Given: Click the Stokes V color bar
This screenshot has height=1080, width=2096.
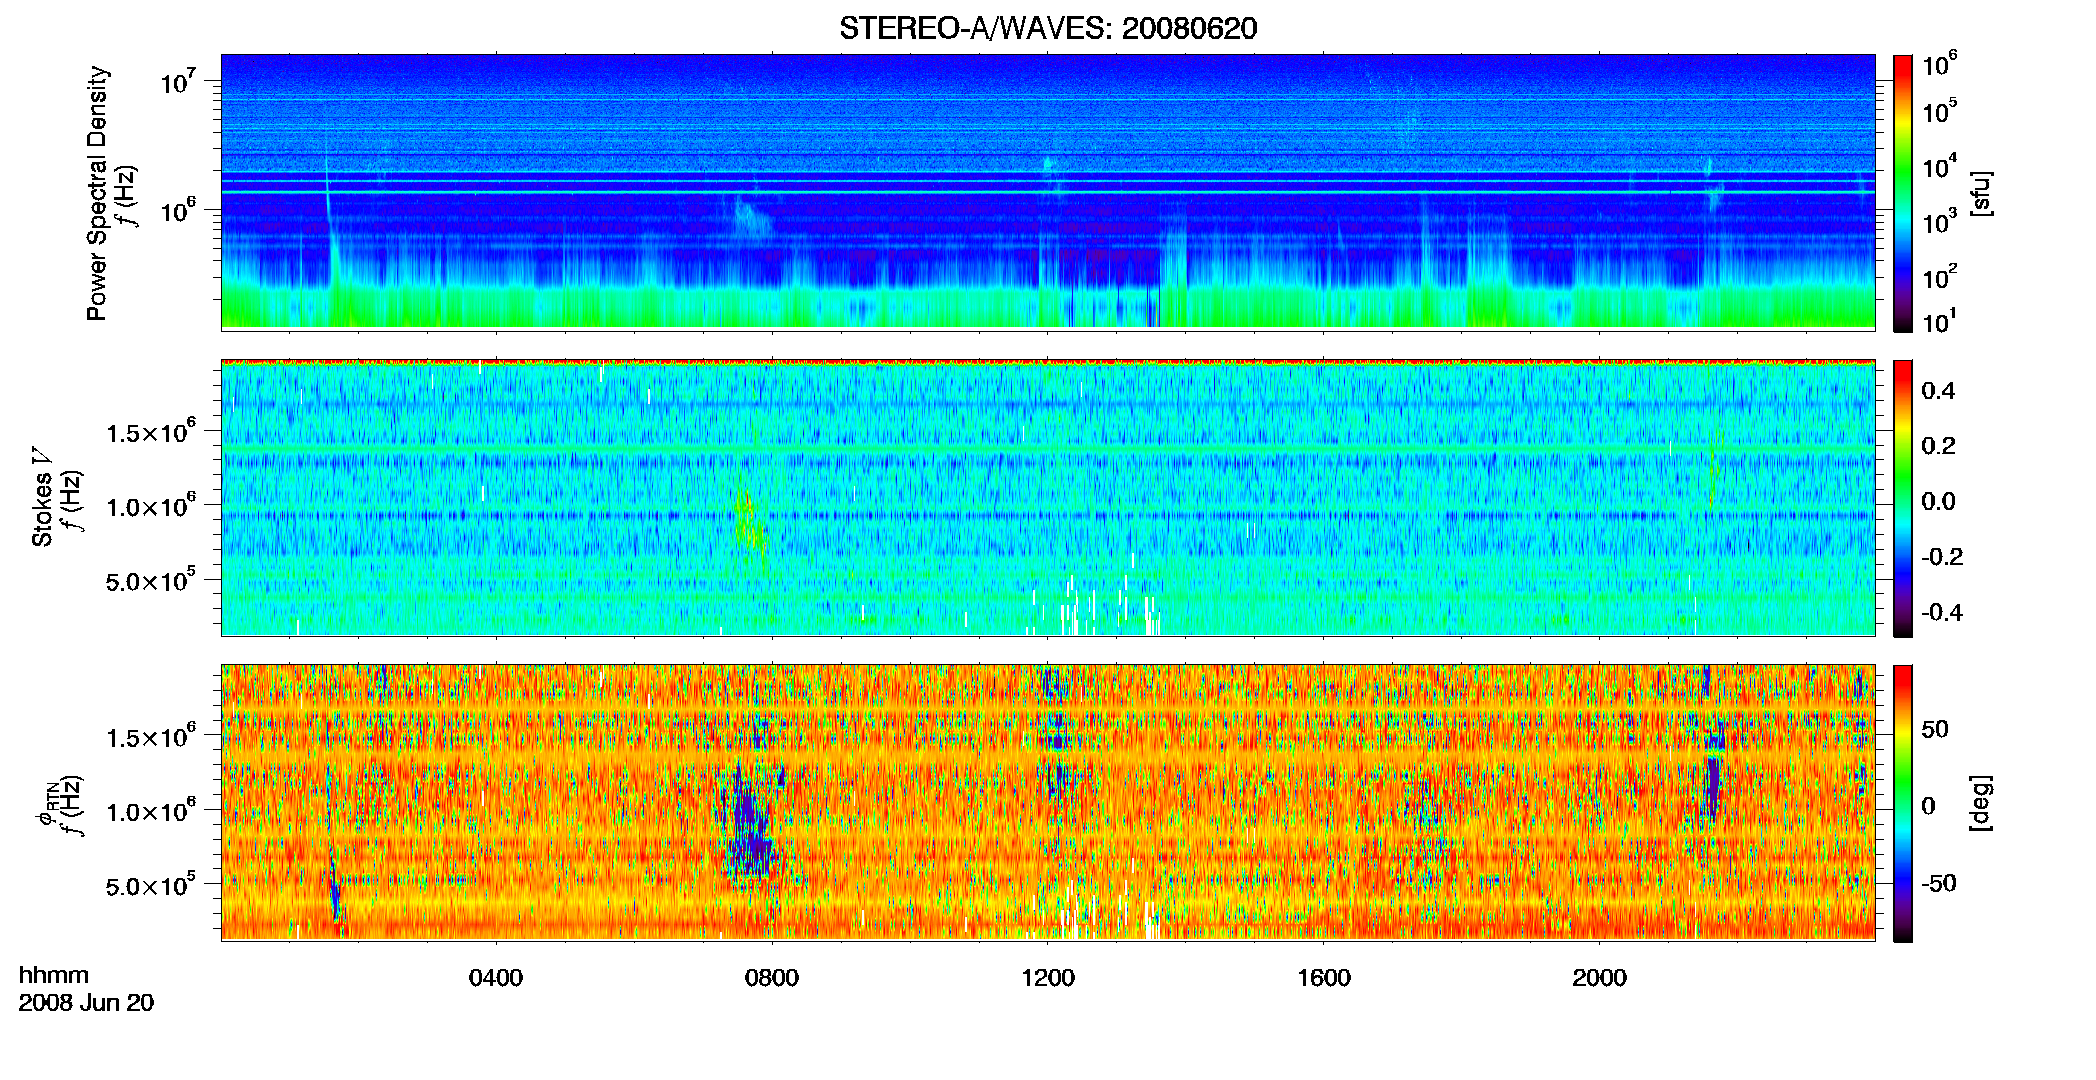Looking at the screenshot, I should tap(1903, 498).
